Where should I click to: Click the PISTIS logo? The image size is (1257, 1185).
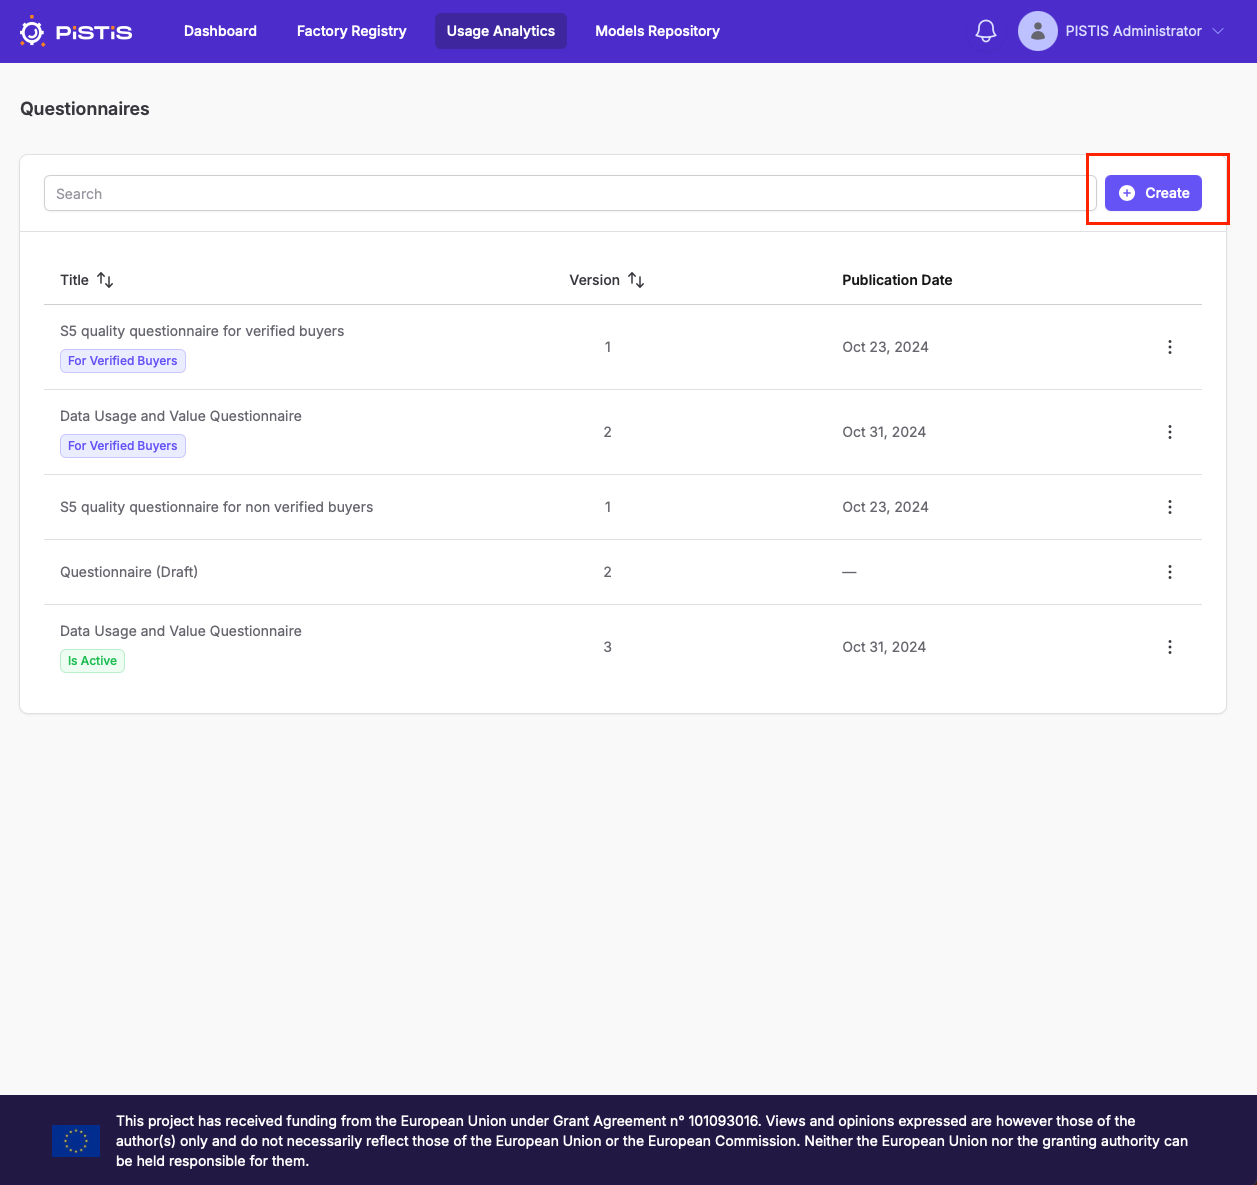click(76, 31)
